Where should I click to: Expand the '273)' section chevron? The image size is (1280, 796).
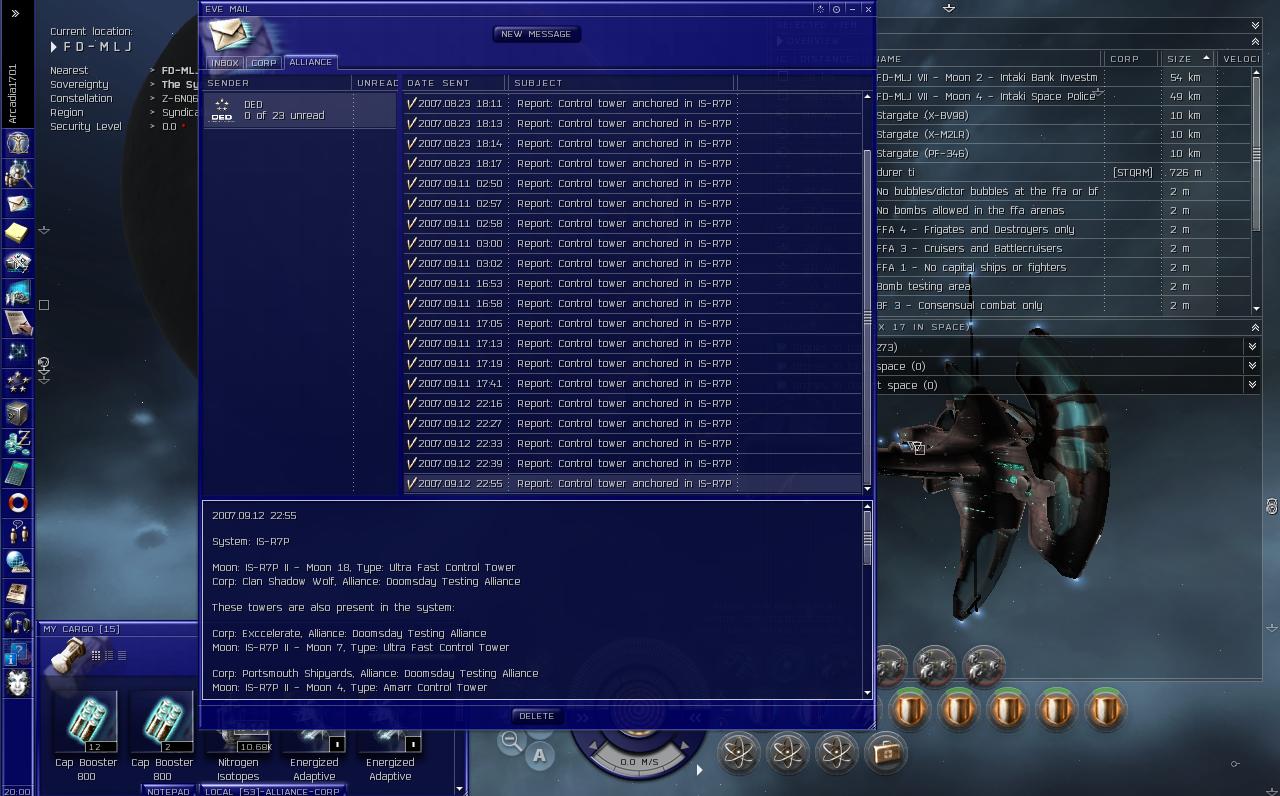1252,347
